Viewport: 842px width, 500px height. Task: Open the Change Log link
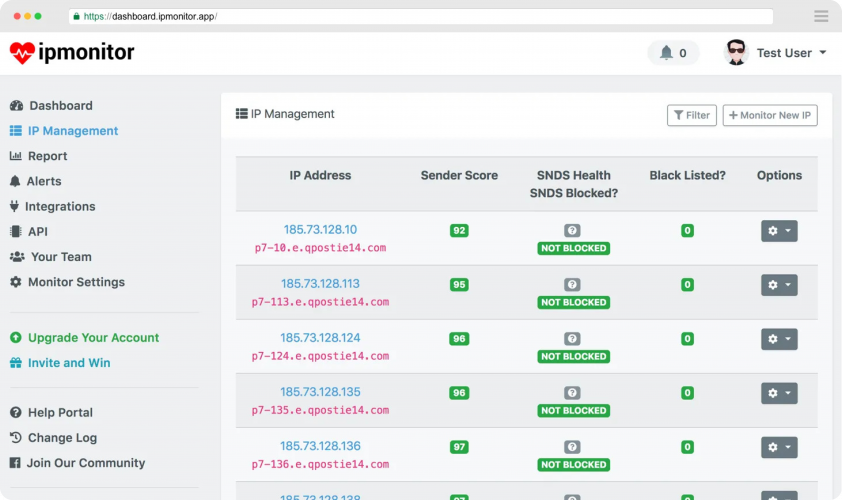[x=62, y=438]
